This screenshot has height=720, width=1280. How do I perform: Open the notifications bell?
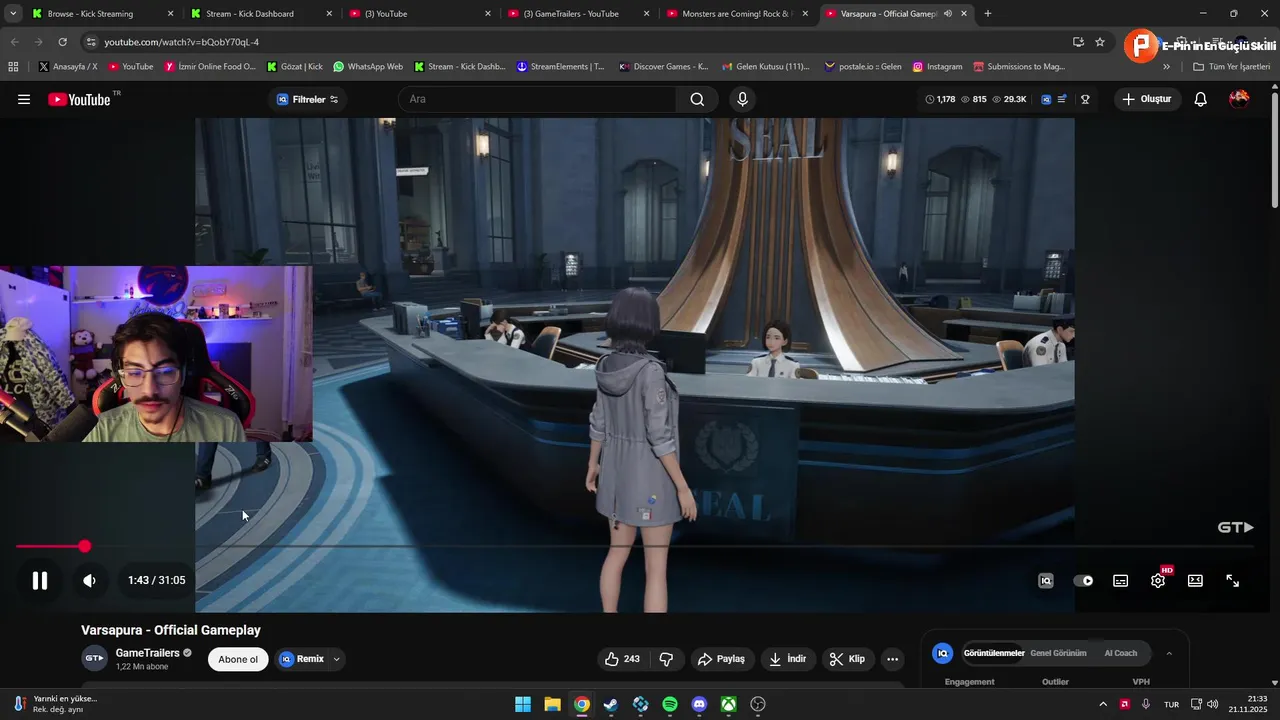pyautogui.click(x=1201, y=99)
